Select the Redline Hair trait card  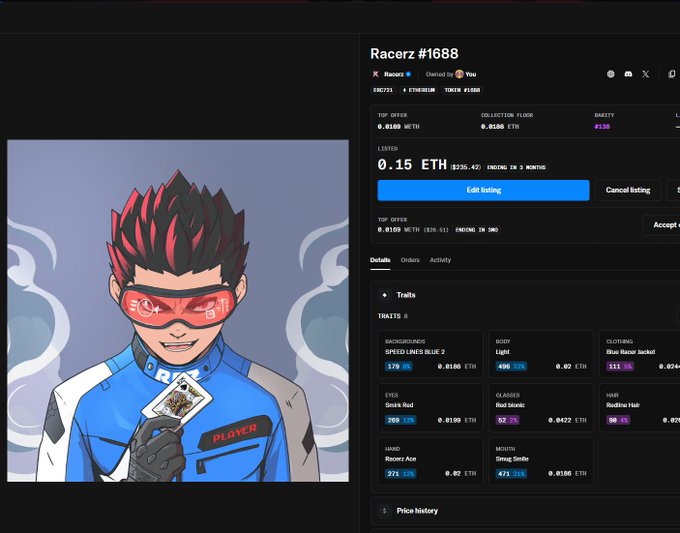(x=640, y=408)
